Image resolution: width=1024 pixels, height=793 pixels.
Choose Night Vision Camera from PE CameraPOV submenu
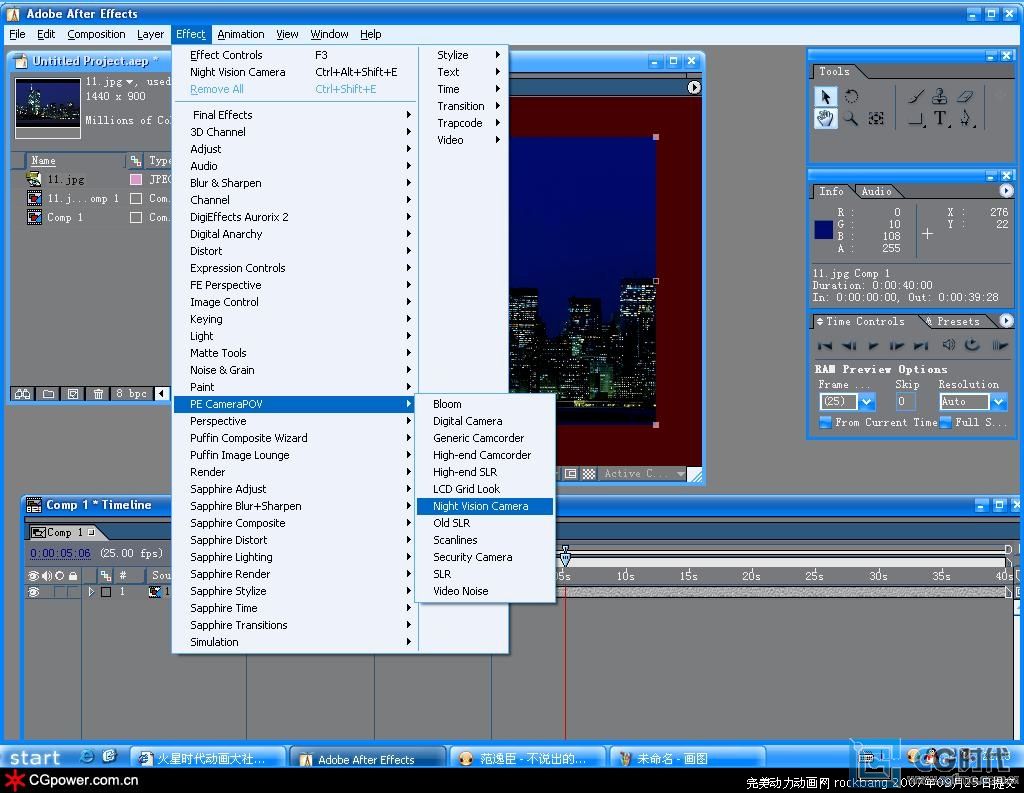(x=484, y=506)
